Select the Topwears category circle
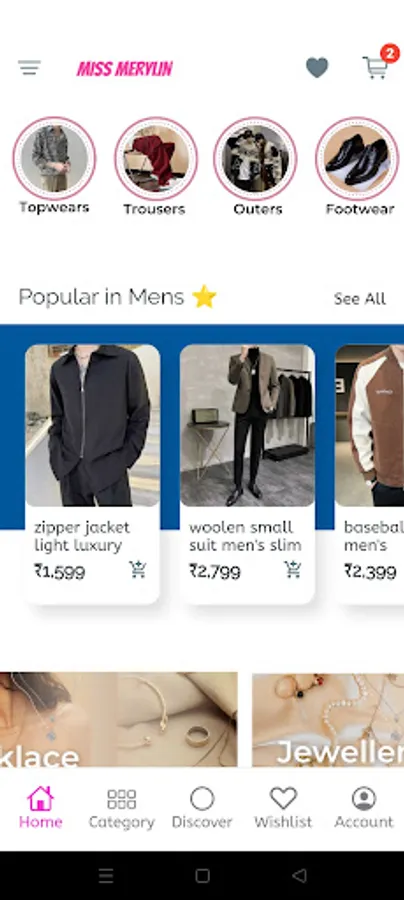 coord(54,158)
